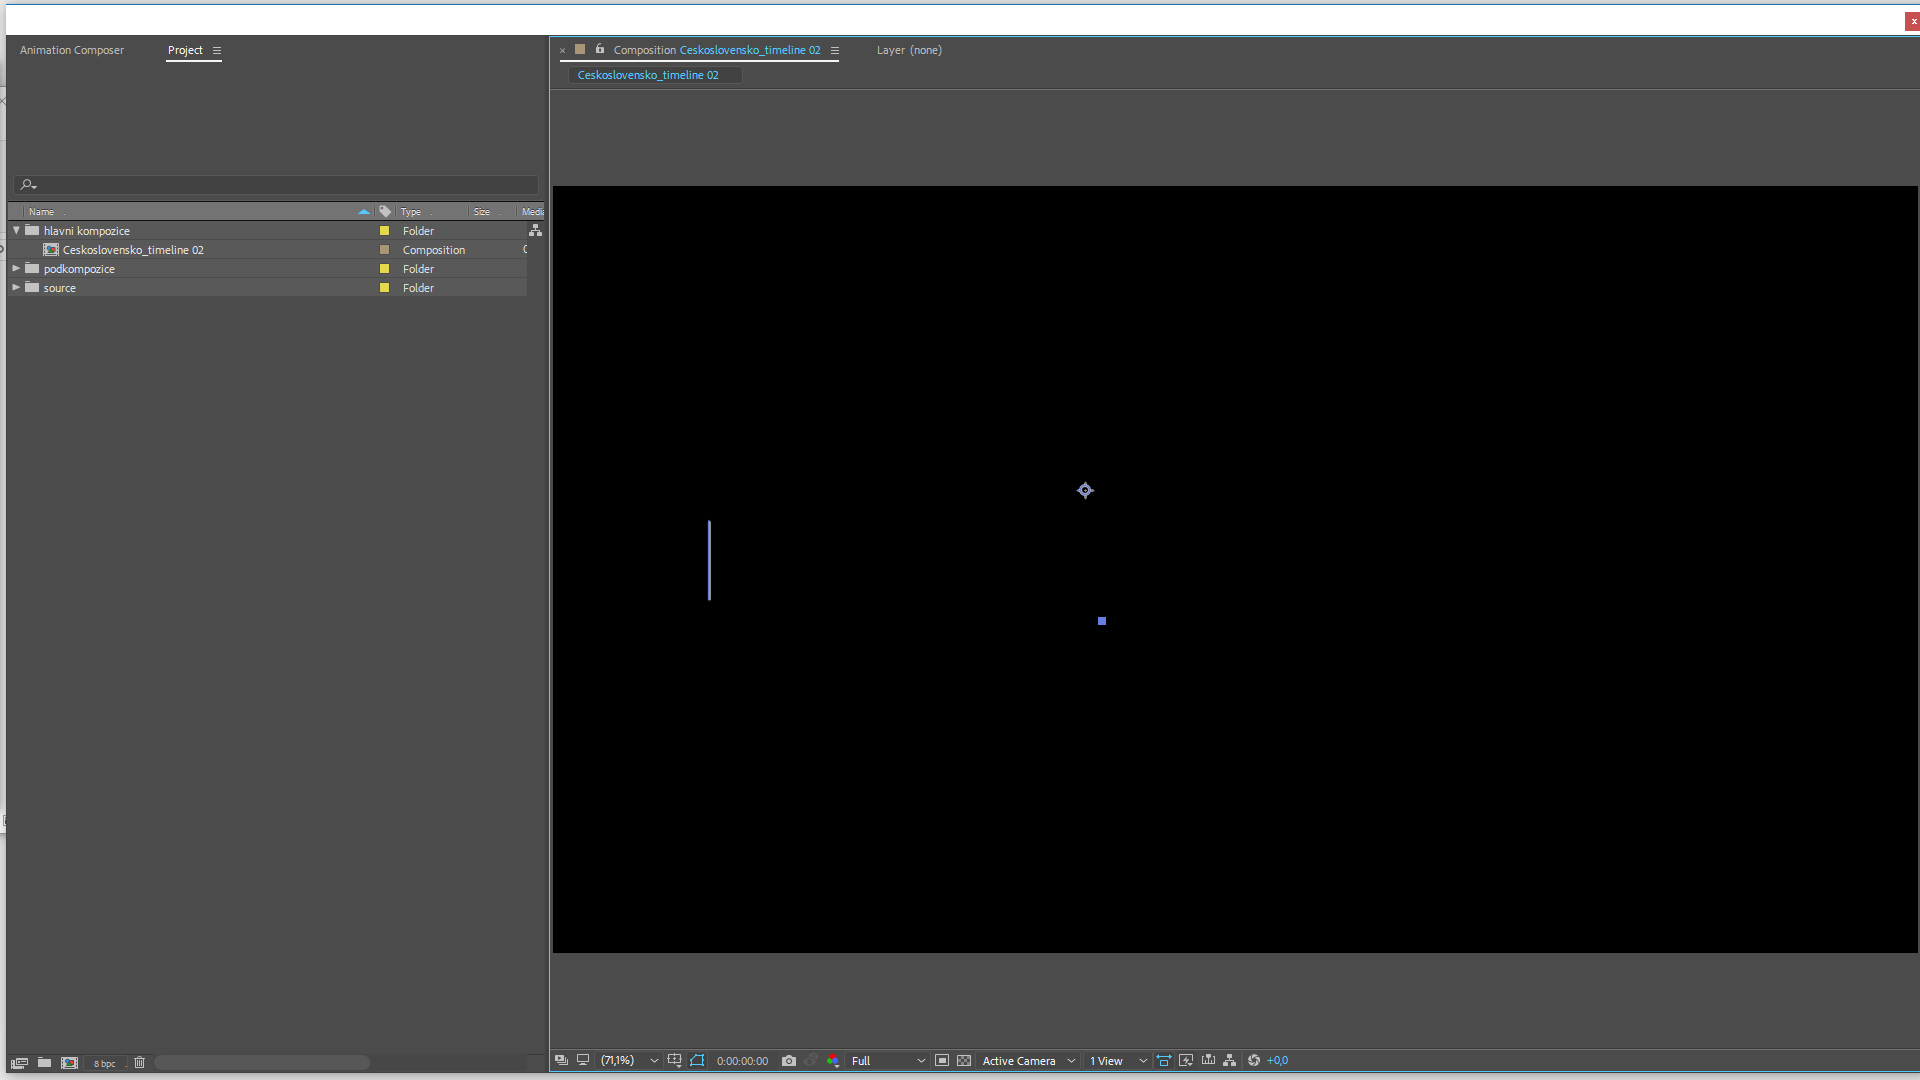Click the Create New Composition icon
1920x1080 pixels.
[69, 1063]
